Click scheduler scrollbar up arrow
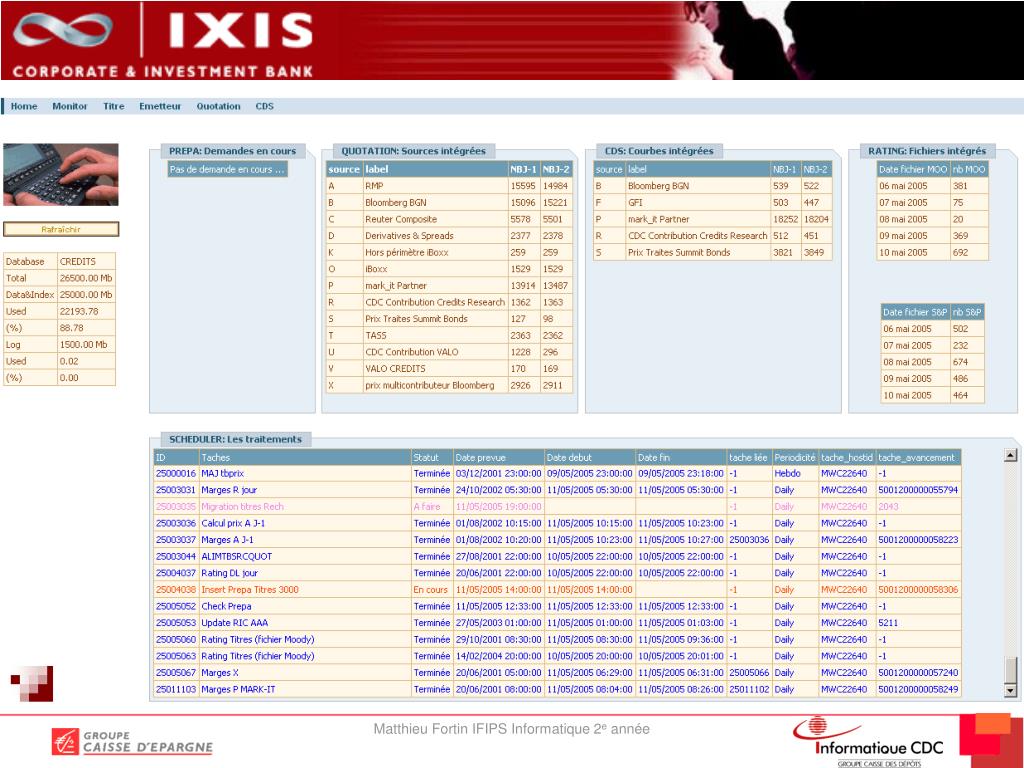1024x768 pixels. click(x=1010, y=456)
